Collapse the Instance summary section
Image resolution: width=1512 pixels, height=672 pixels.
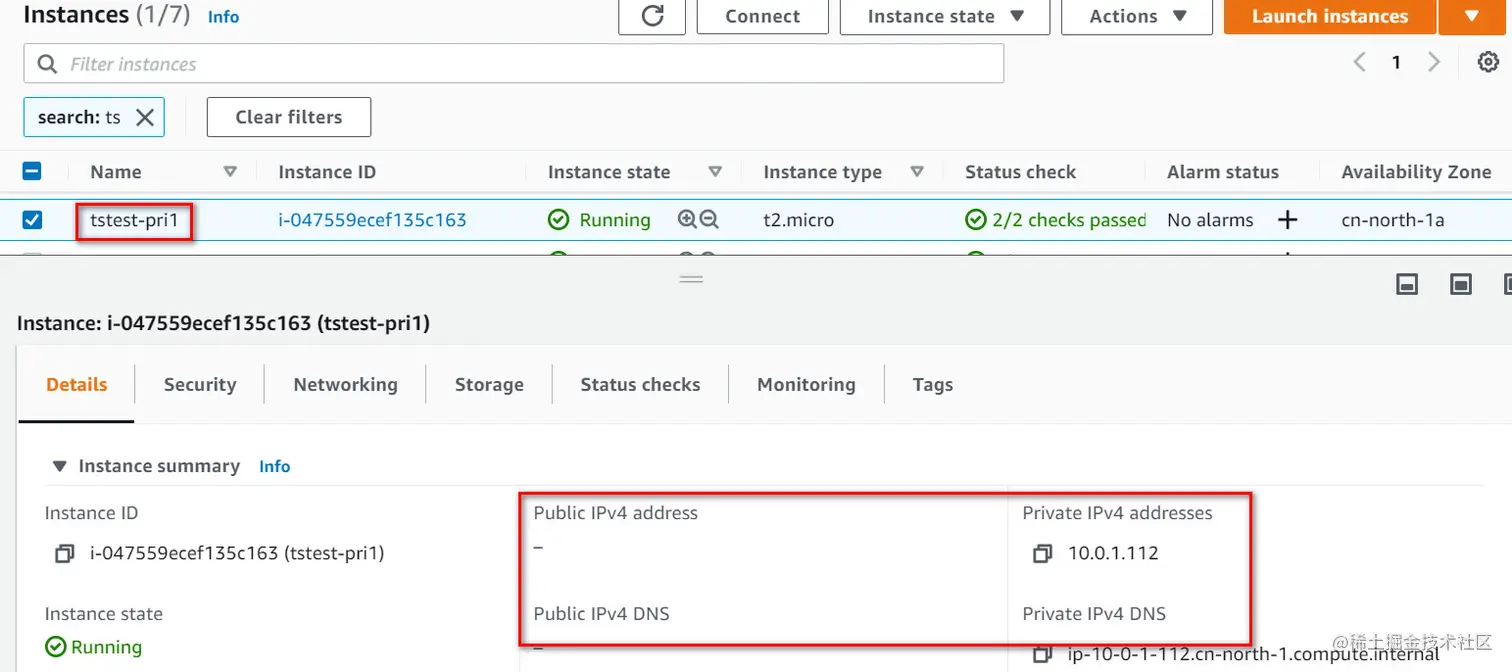point(60,466)
